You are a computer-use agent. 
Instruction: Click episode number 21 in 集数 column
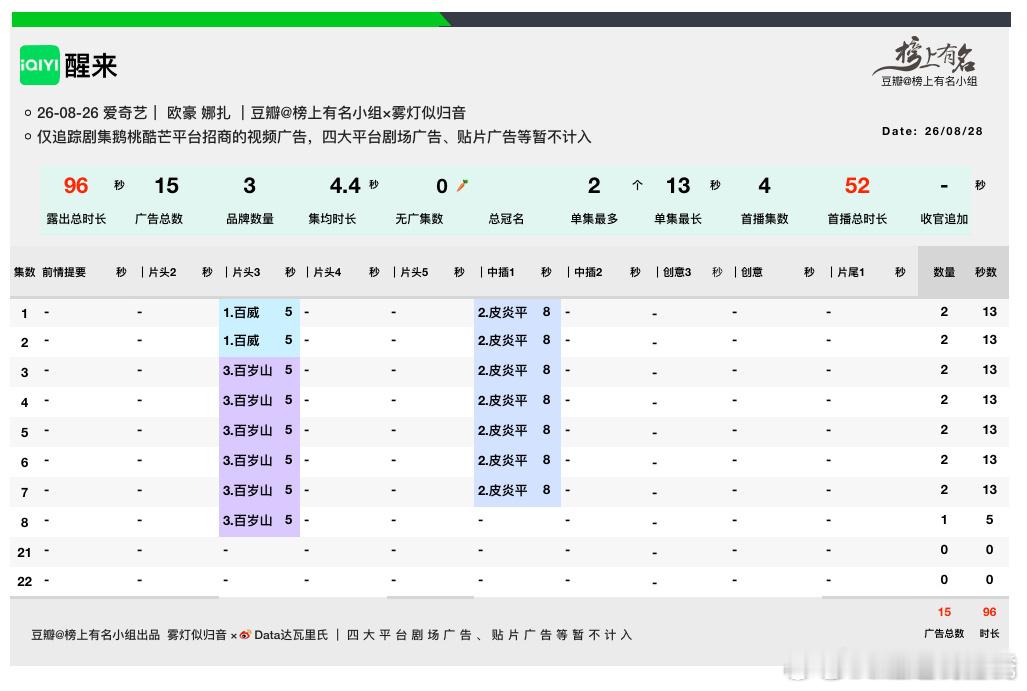point(24,552)
